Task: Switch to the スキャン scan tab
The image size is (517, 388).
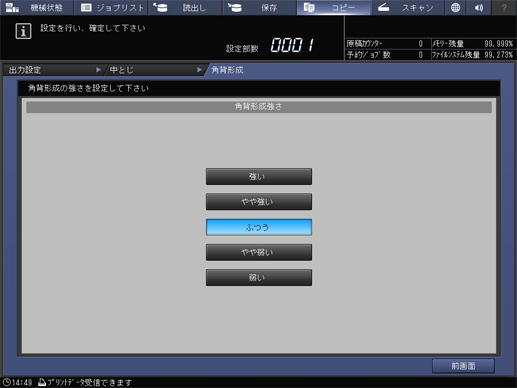Action: click(x=408, y=7)
